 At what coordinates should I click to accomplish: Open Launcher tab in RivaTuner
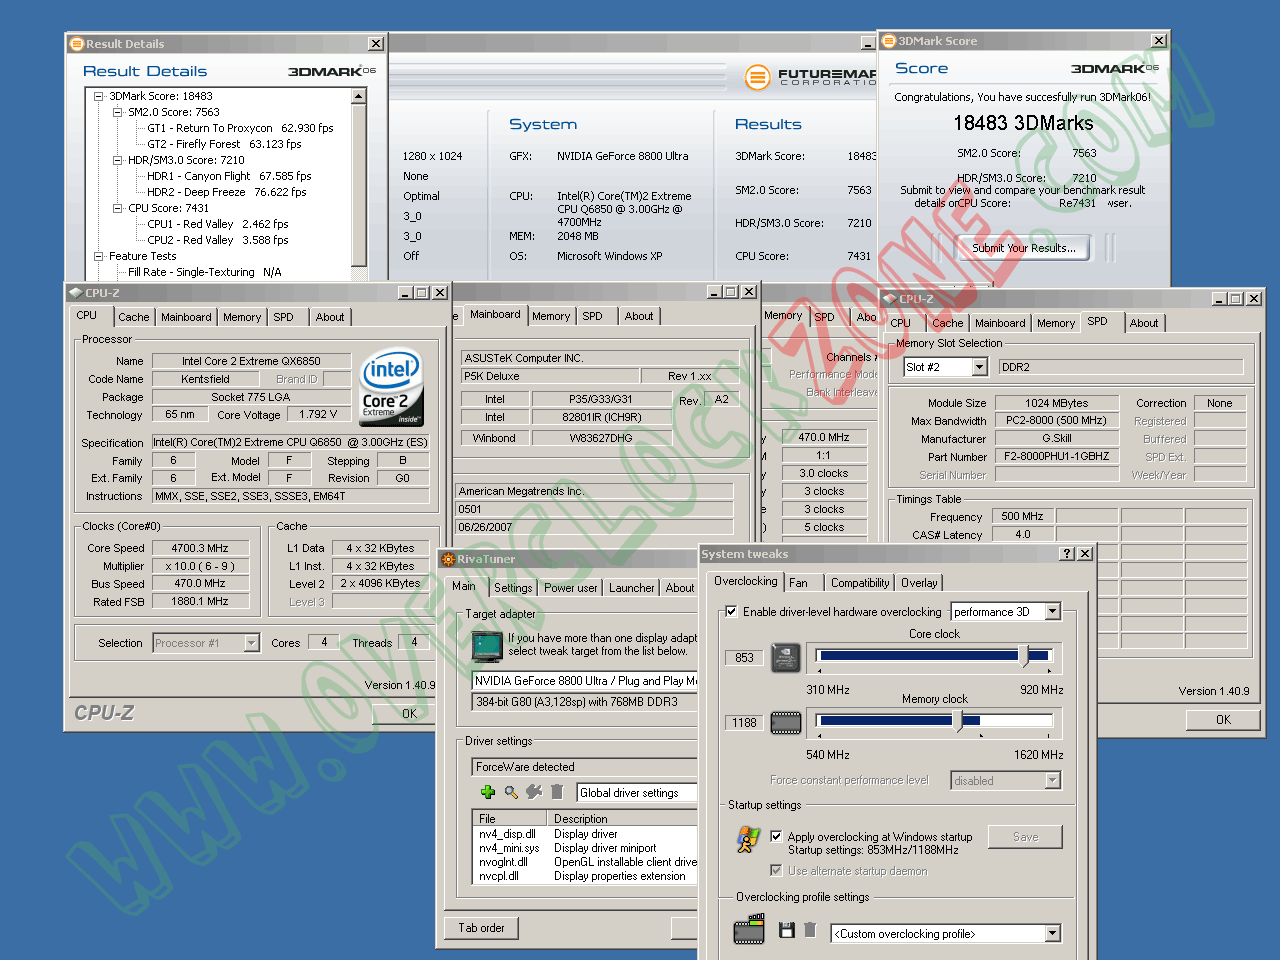pyautogui.click(x=632, y=588)
